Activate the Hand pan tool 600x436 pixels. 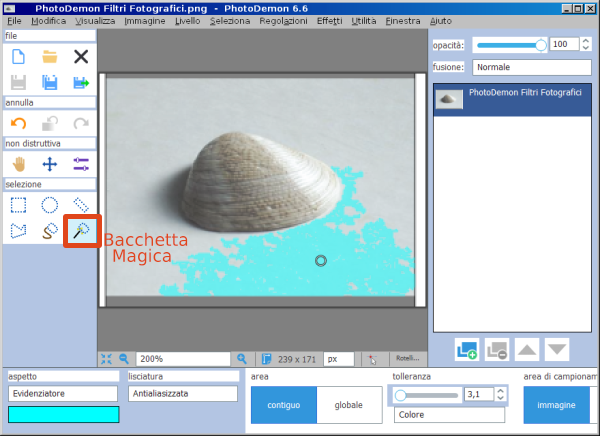[18, 163]
